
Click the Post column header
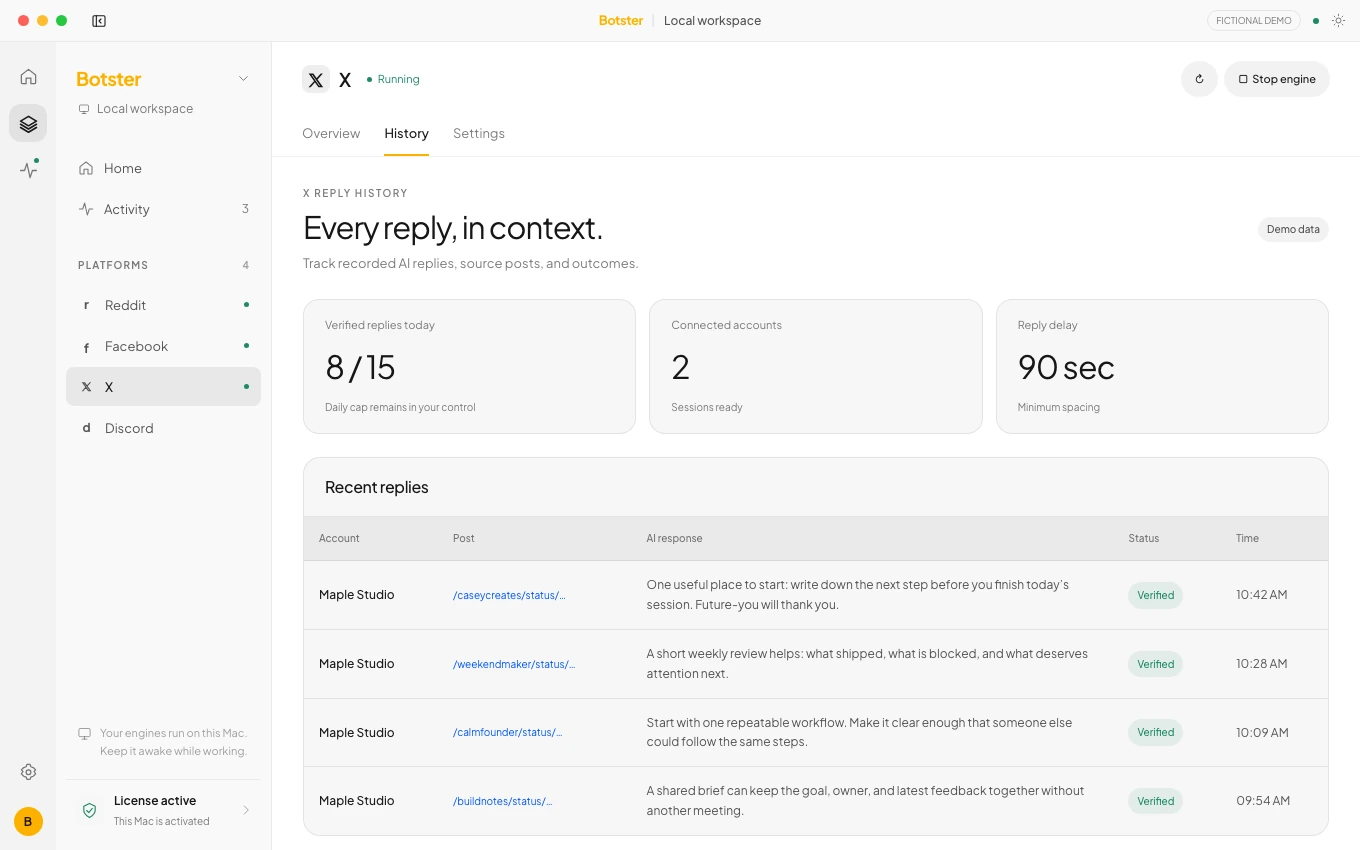[463, 538]
